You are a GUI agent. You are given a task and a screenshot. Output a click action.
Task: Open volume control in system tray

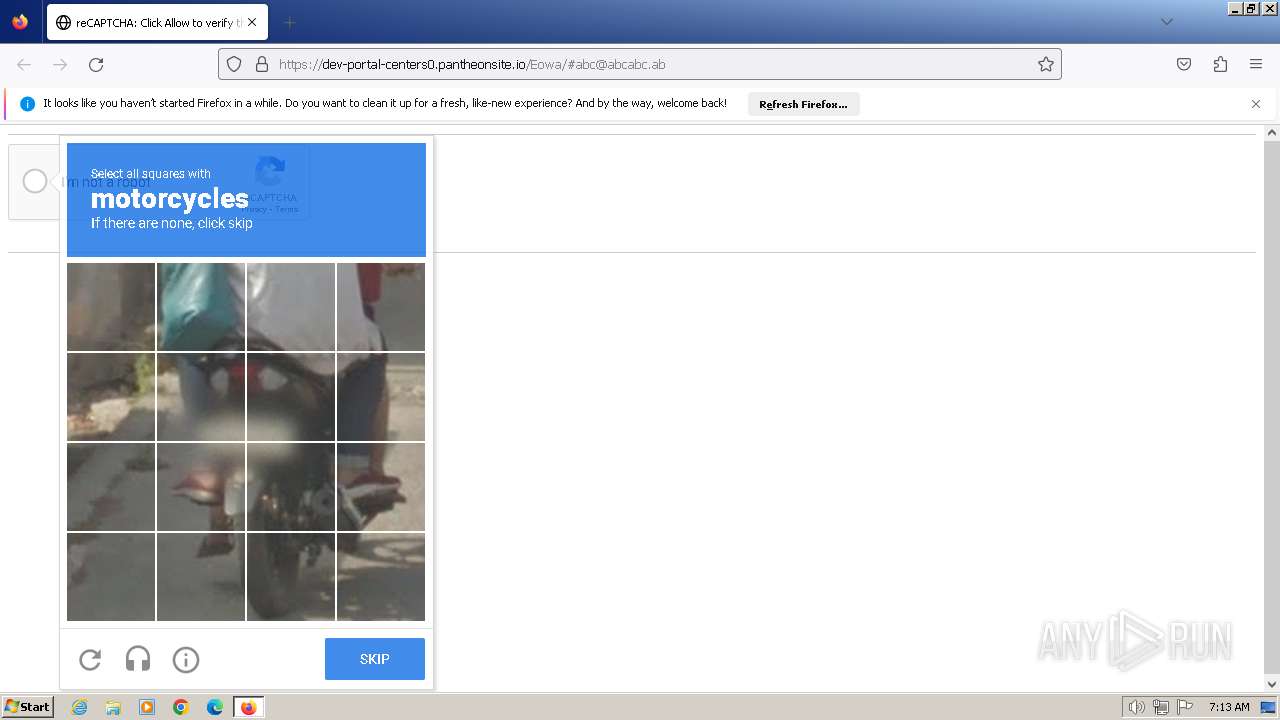click(1136, 707)
